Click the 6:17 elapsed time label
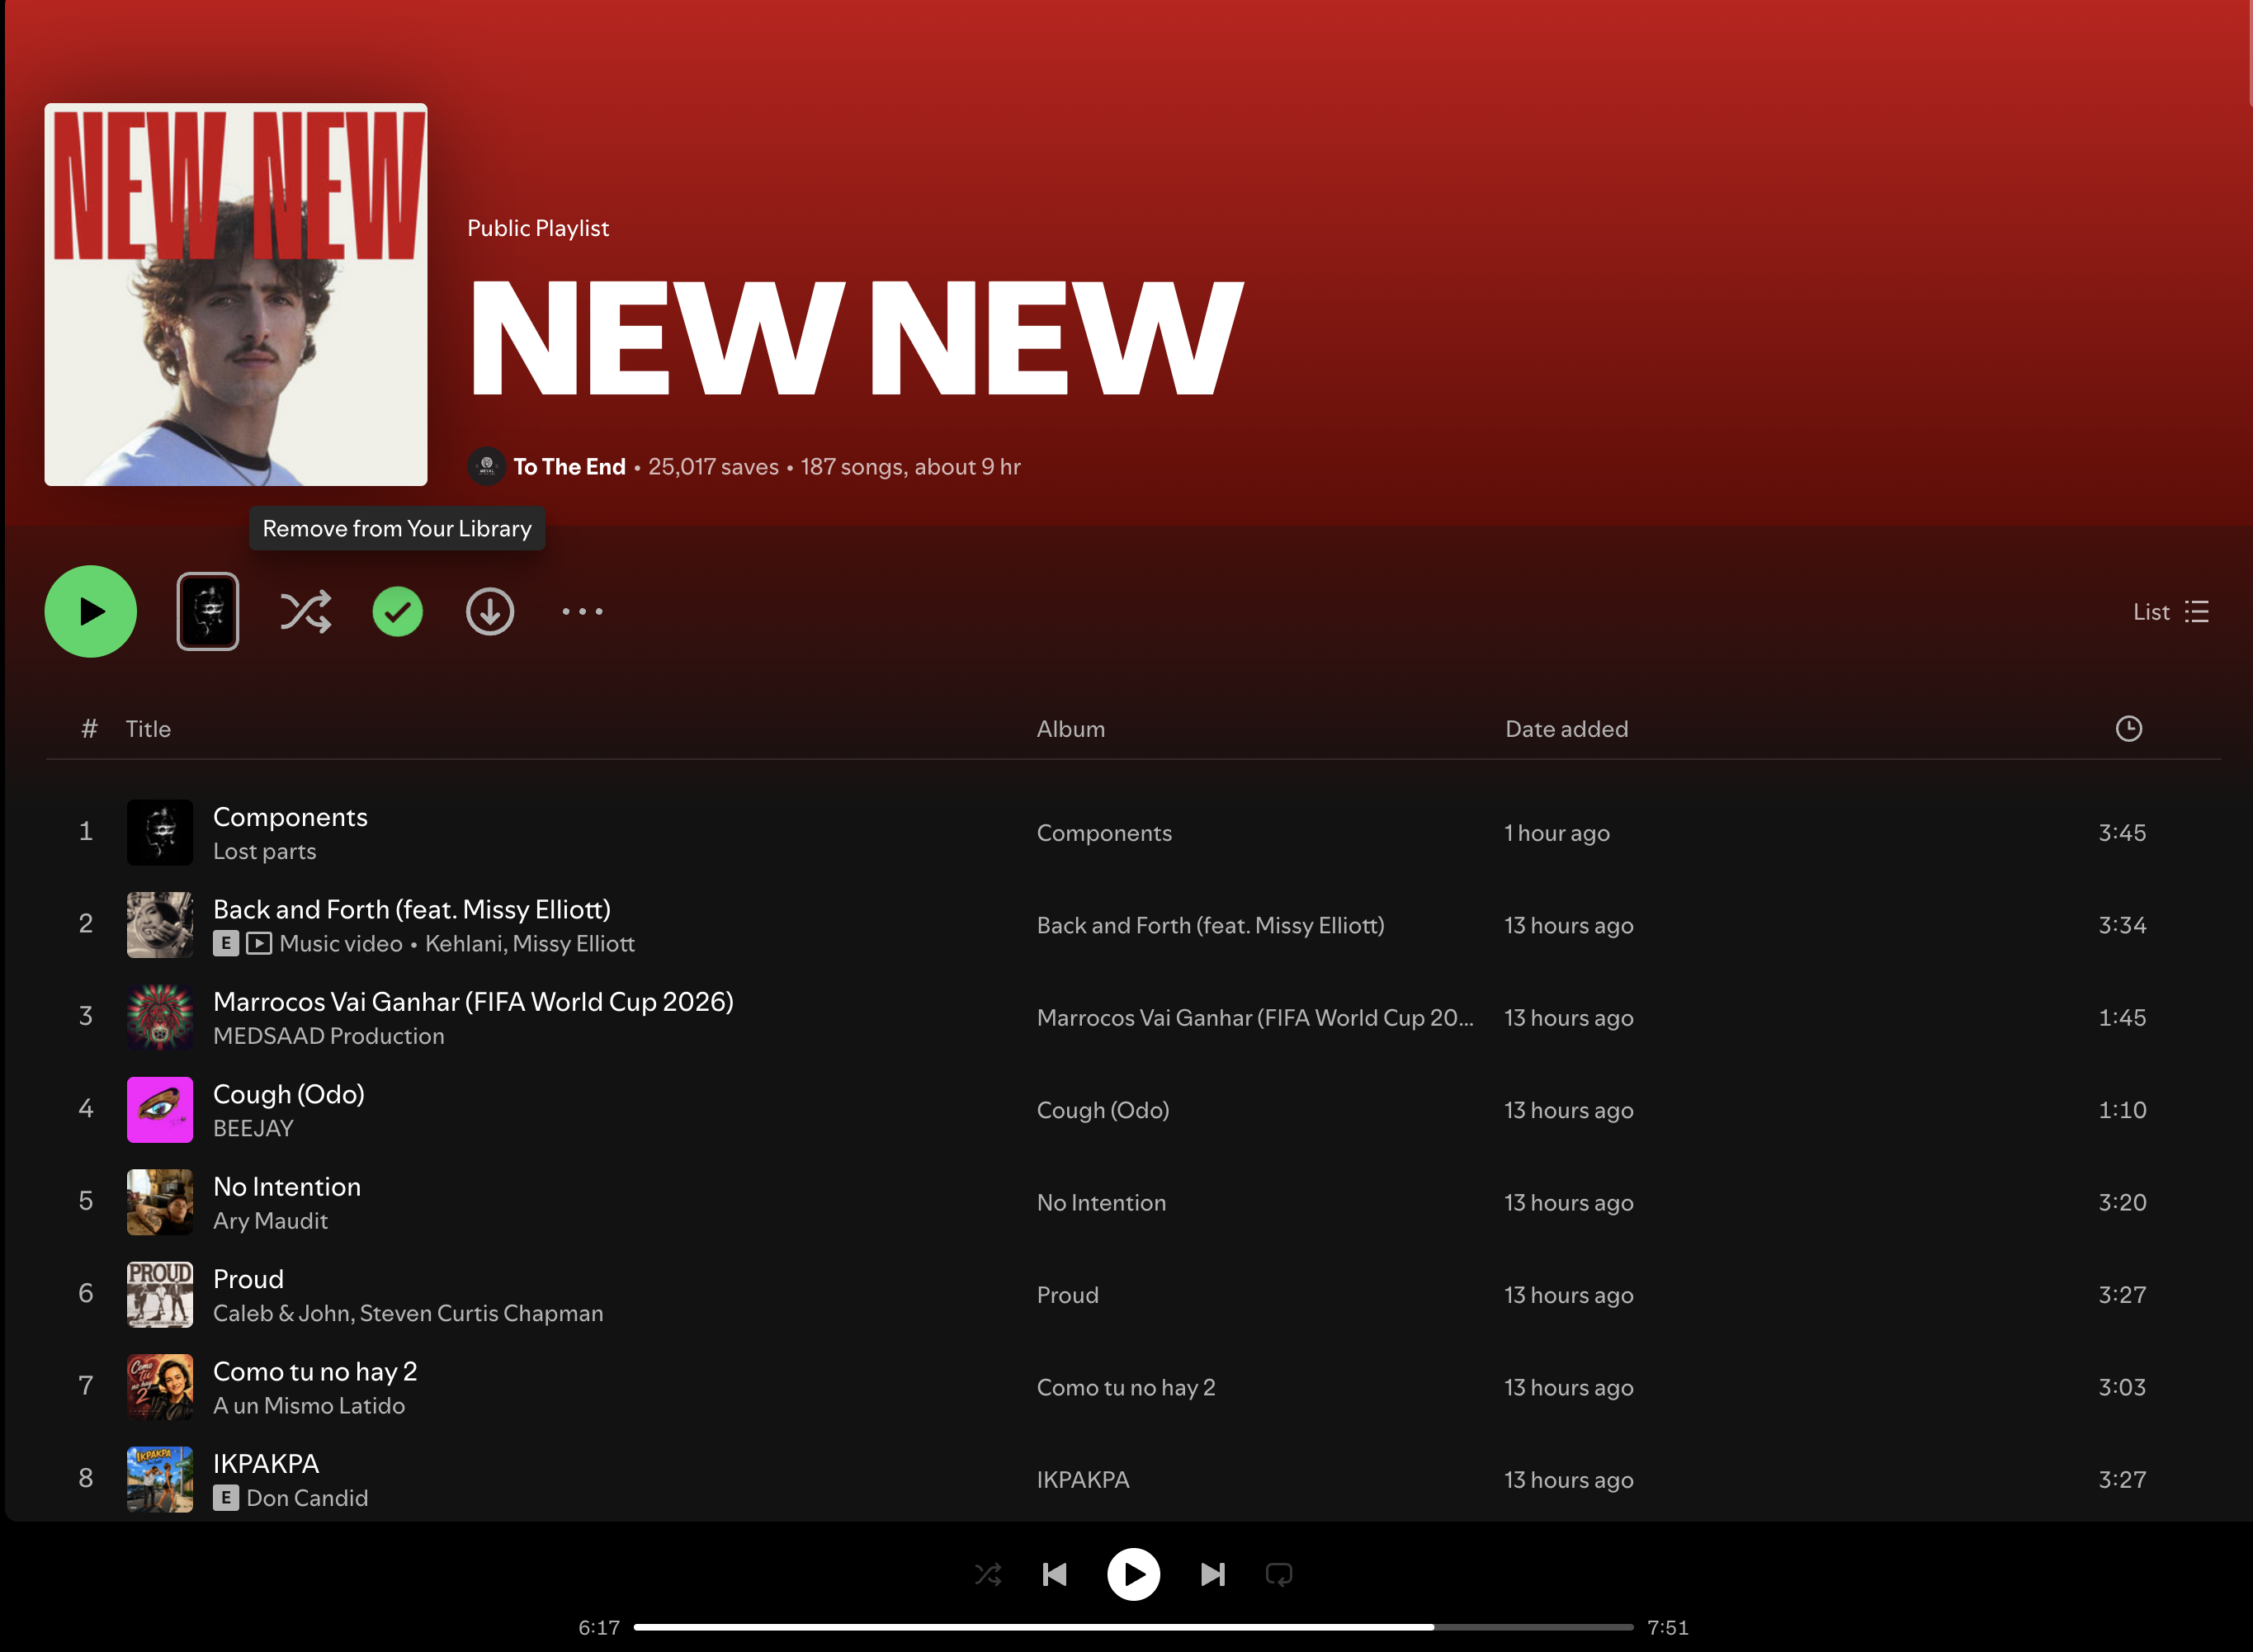This screenshot has width=2253, height=1652. [x=599, y=1627]
